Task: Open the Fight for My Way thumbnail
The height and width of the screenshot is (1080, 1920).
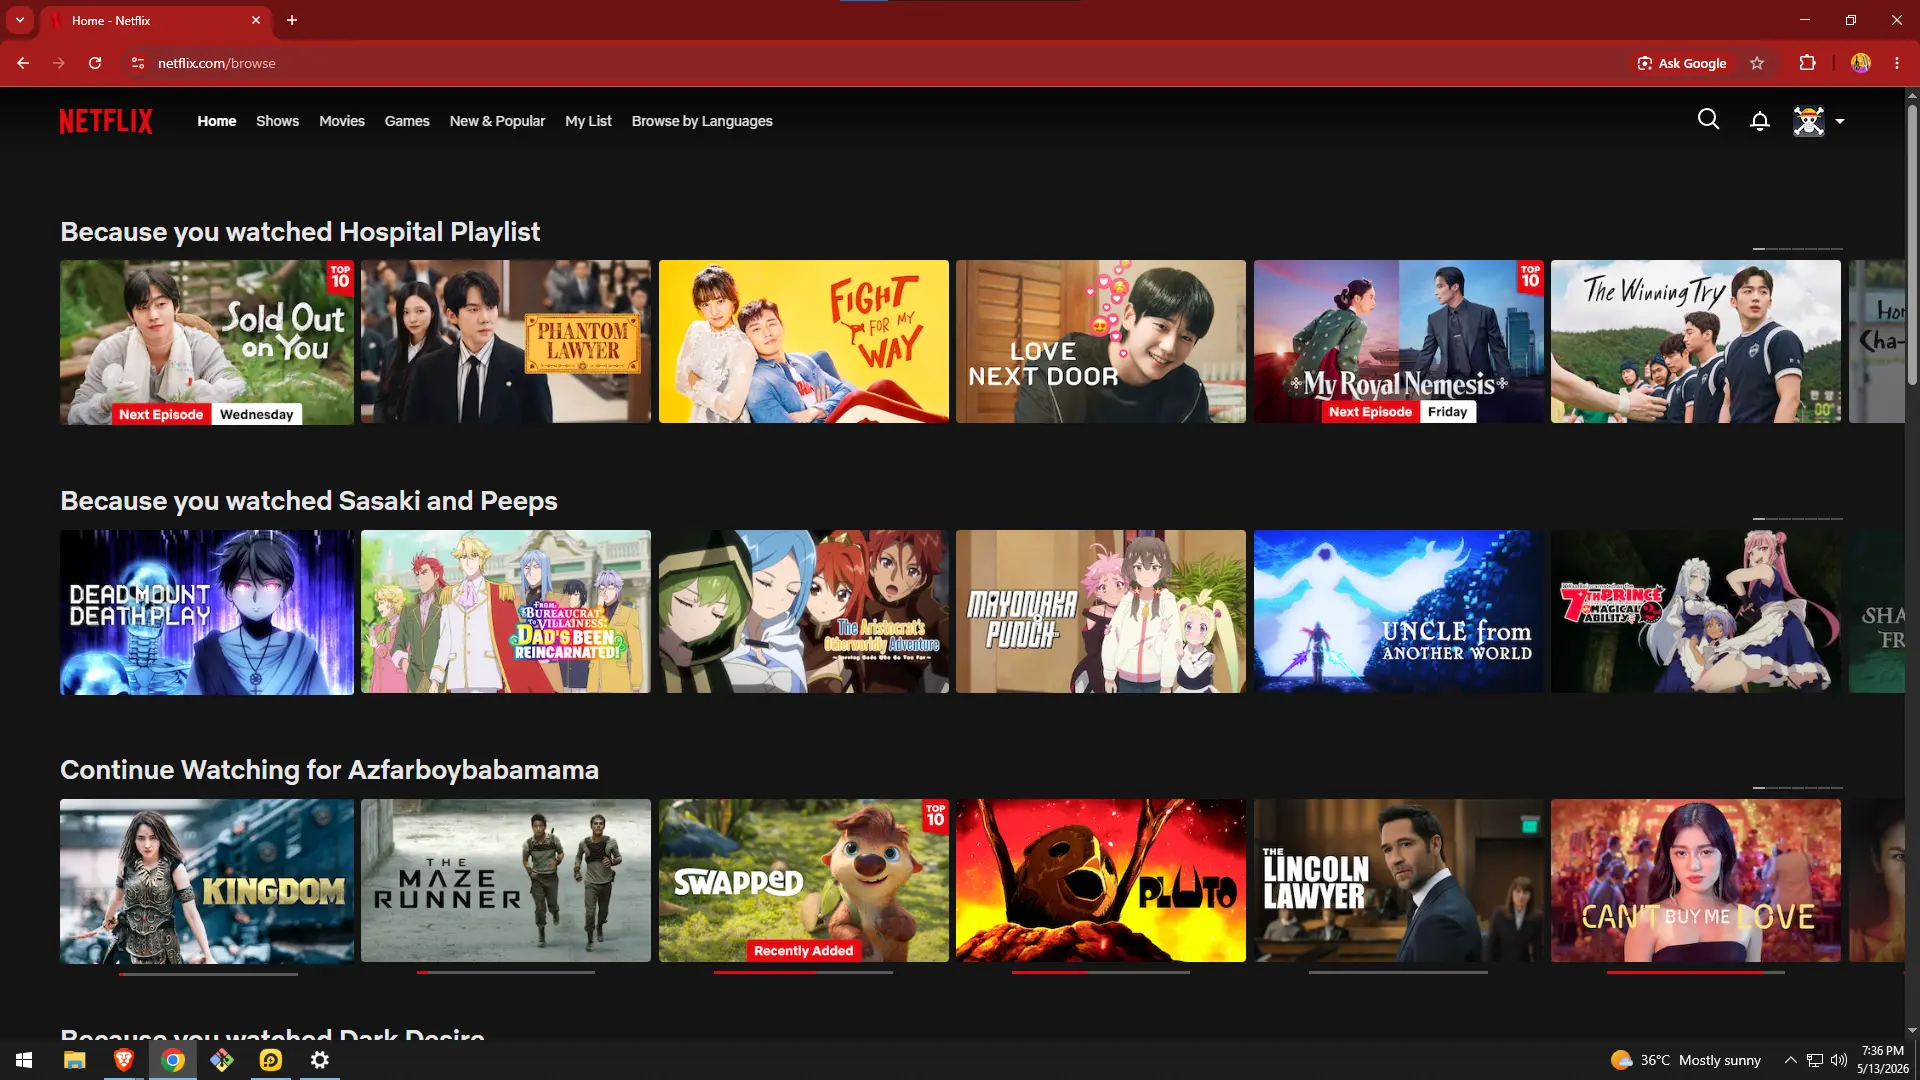Action: pyautogui.click(x=804, y=342)
